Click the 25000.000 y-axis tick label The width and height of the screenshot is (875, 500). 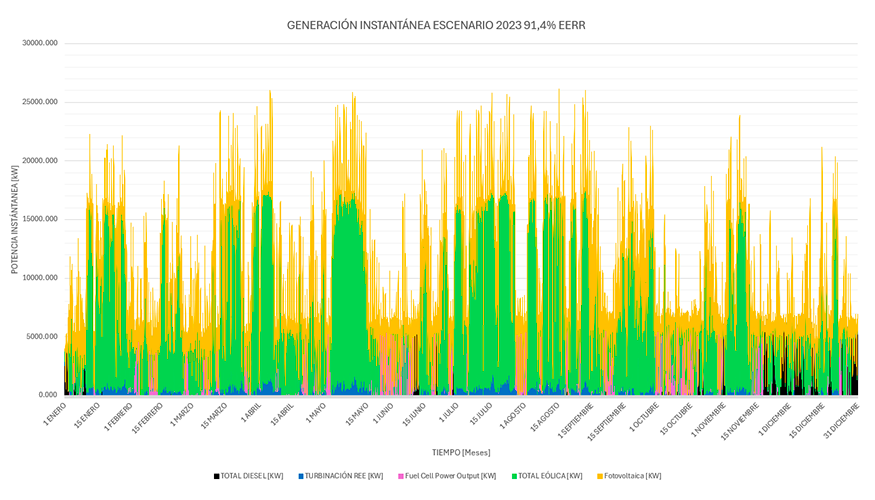[x=38, y=102]
